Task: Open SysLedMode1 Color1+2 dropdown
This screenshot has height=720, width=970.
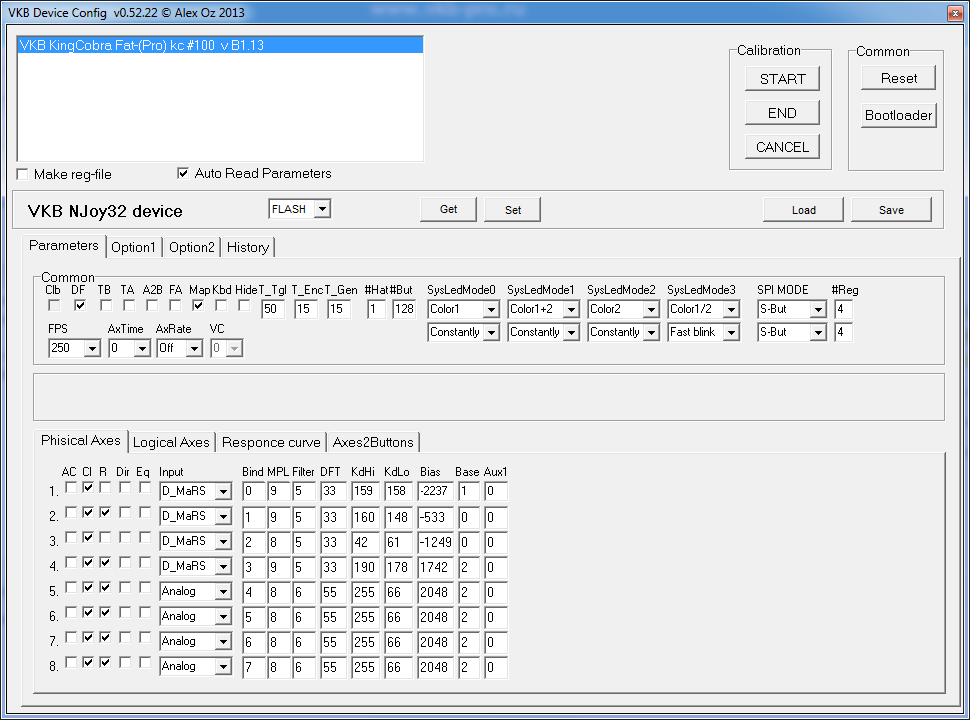Action: [x=571, y=309]
